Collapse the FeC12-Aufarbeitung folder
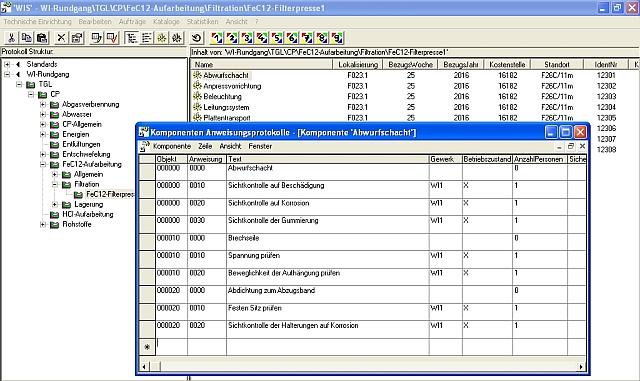 pos(43,164)
